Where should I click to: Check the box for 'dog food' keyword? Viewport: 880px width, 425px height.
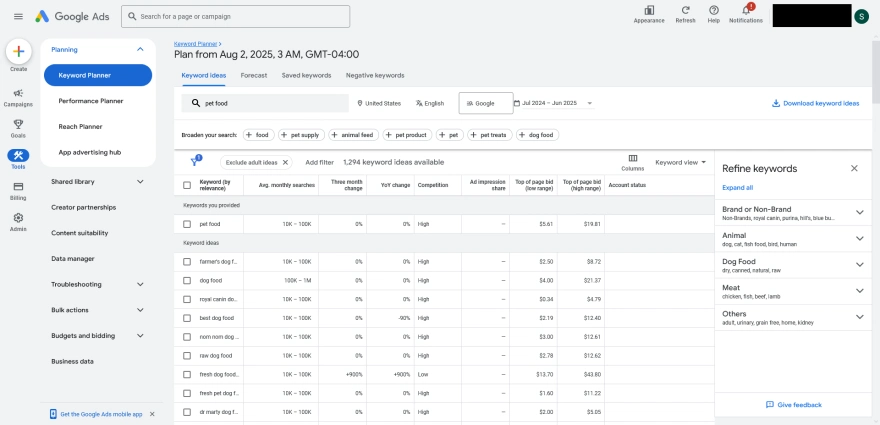(187, 280)
